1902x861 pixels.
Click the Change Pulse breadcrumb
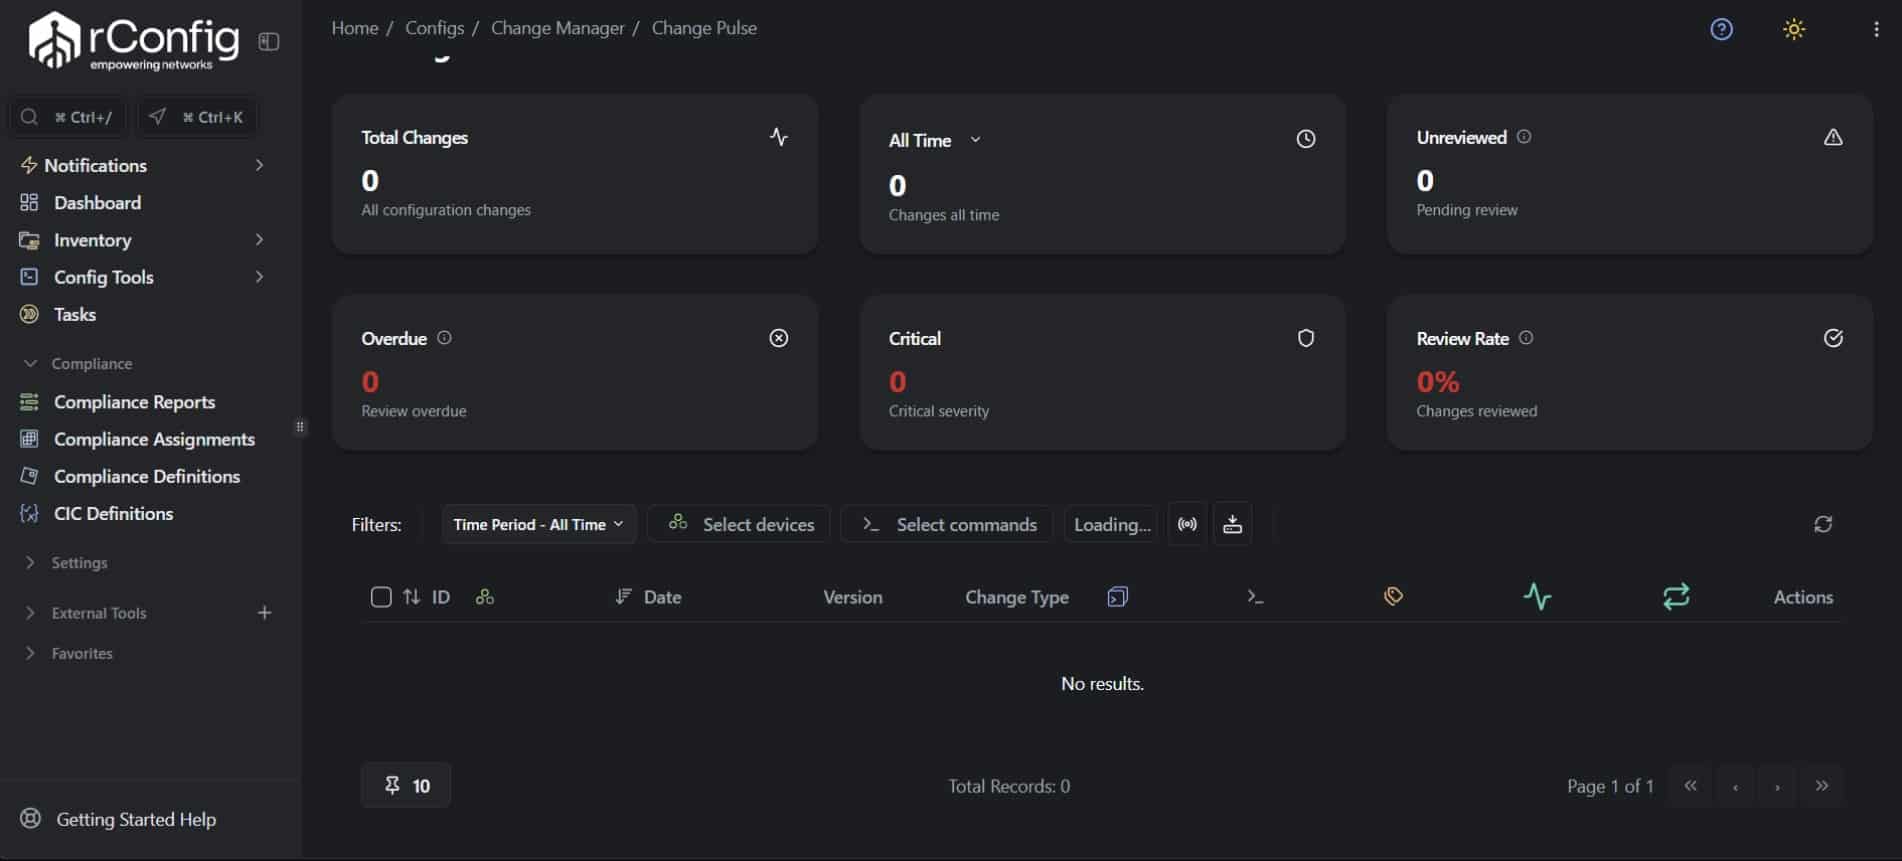(x=704, y=28)
